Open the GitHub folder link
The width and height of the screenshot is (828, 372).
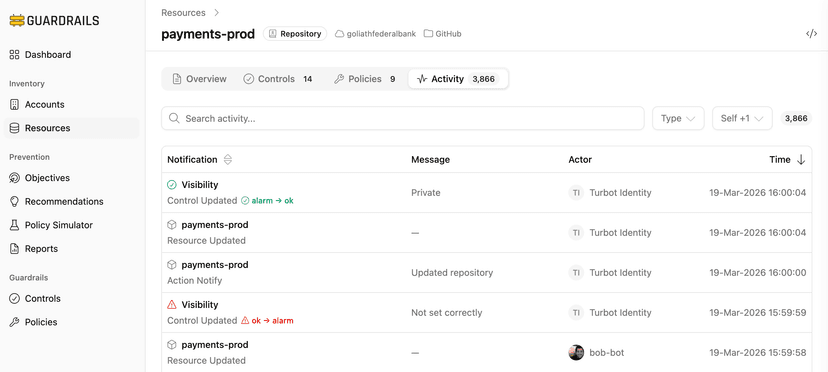click(x=443, y=34)
